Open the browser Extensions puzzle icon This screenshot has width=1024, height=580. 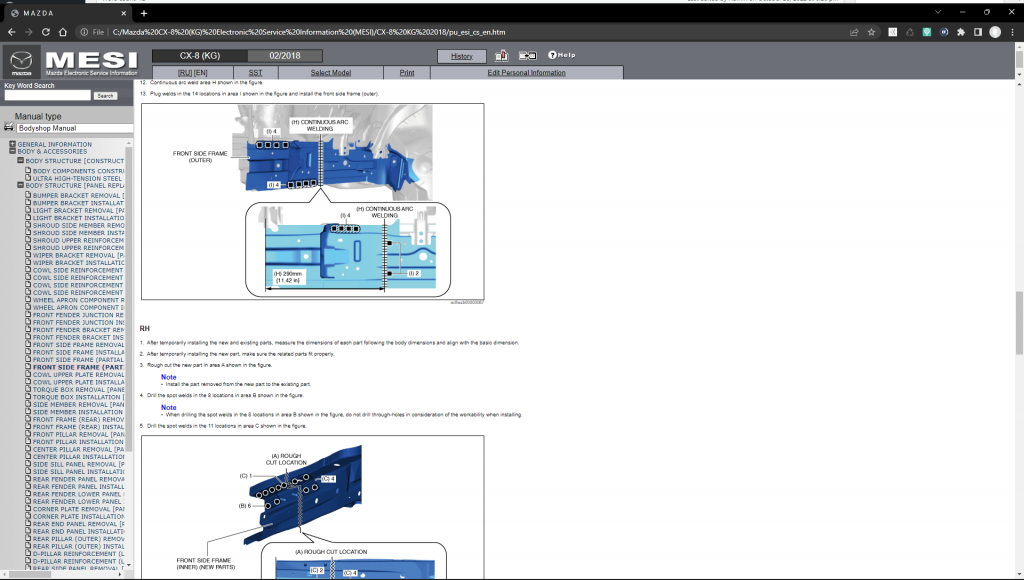pos(961,32)
